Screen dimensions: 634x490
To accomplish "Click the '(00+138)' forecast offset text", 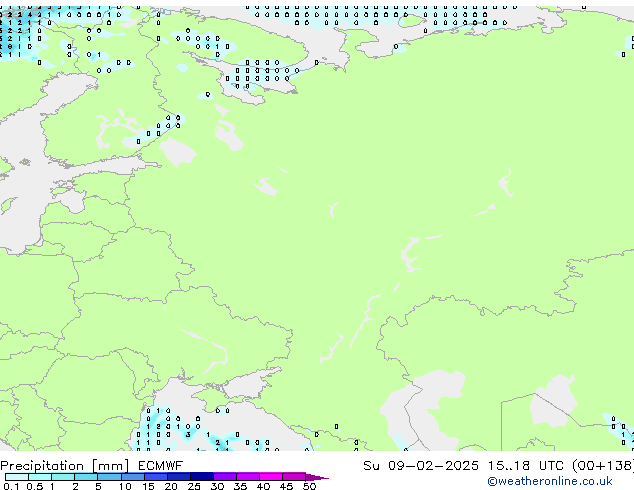I will pyautogui.click(x=603, y=466).
